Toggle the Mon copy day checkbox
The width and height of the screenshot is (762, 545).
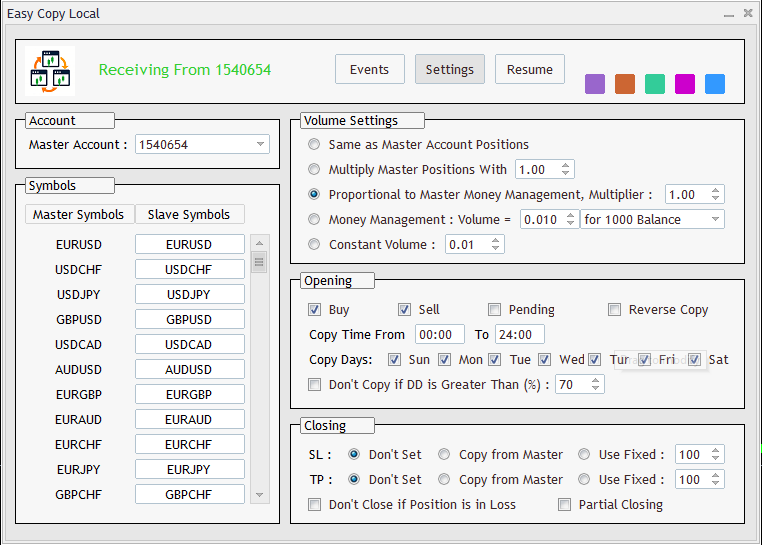[x=444, y=360]
